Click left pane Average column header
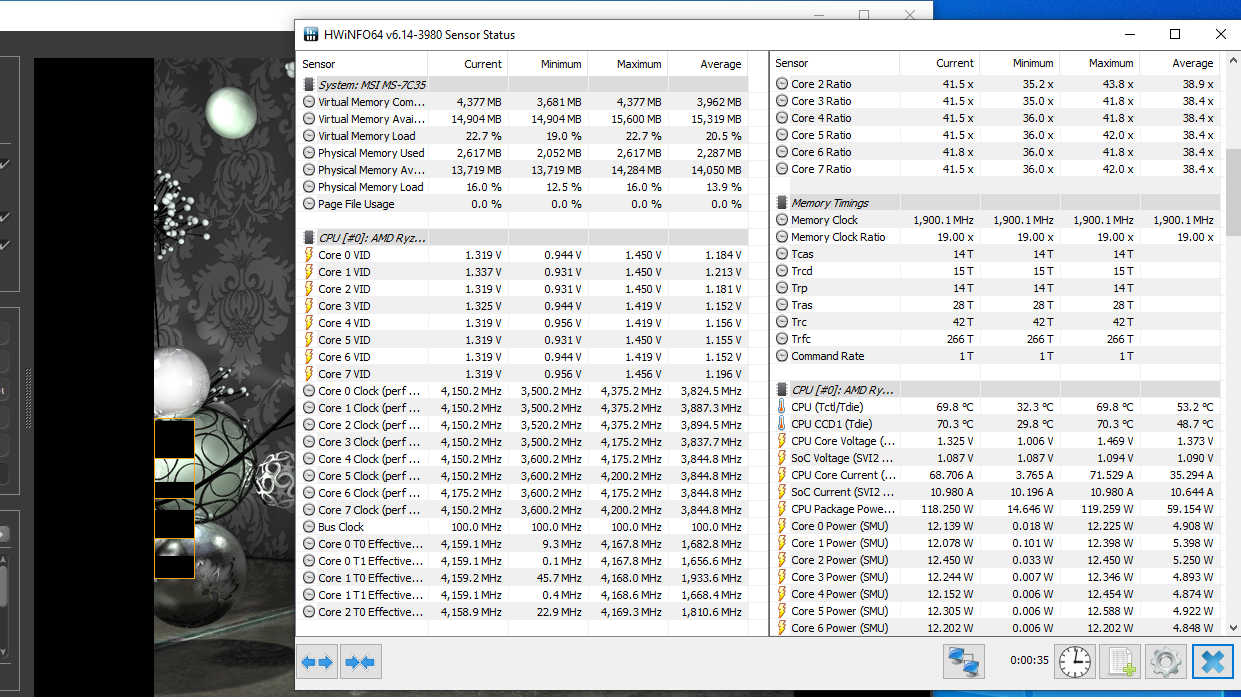 [x=708, y=63]
